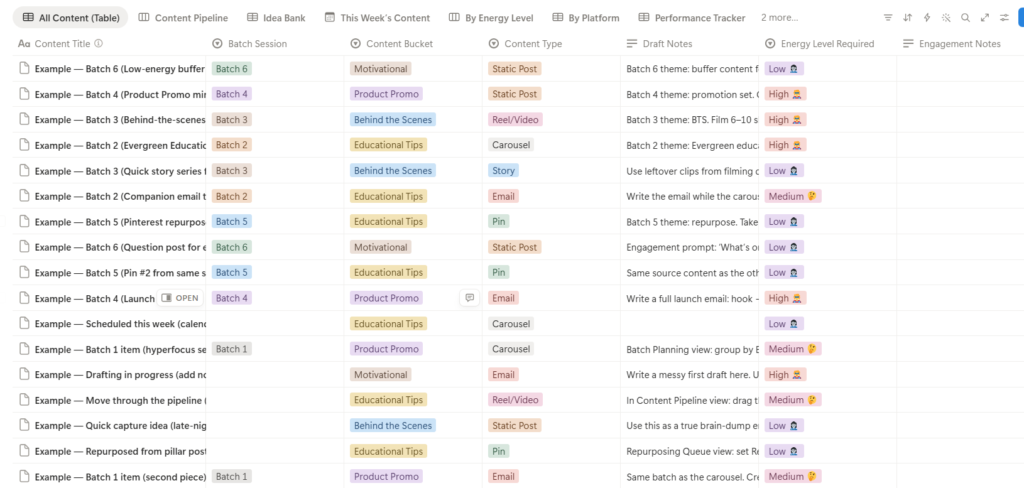Click page icon of Batch 3 Quick story series row
The height and width of the screenshot is (488, 1024).
tap(24, 171)
